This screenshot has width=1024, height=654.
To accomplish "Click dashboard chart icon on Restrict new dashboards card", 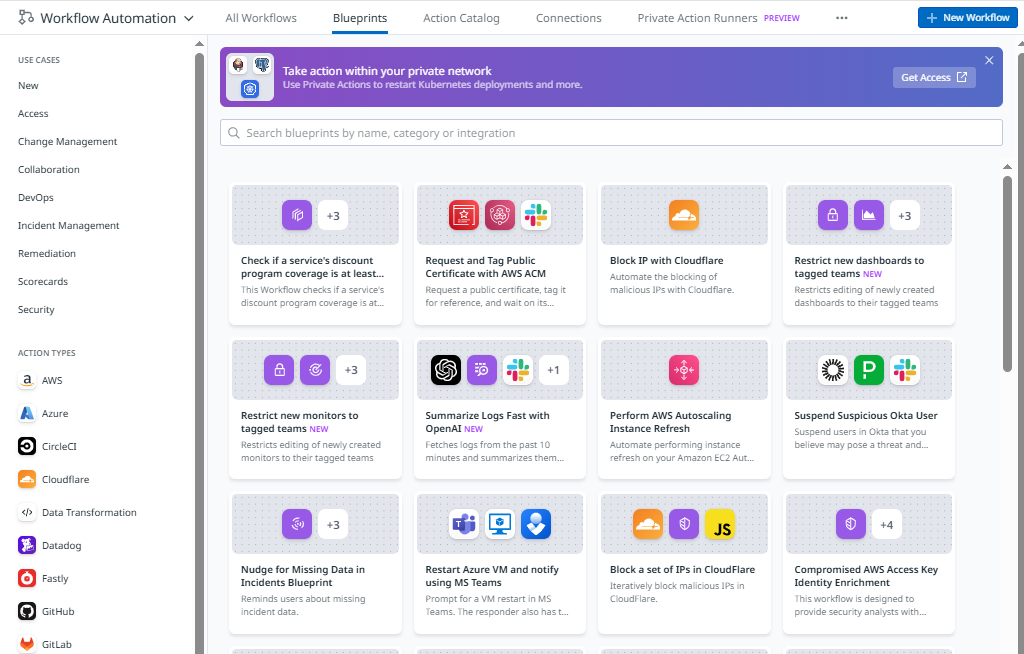I will (x=869, y=215).
